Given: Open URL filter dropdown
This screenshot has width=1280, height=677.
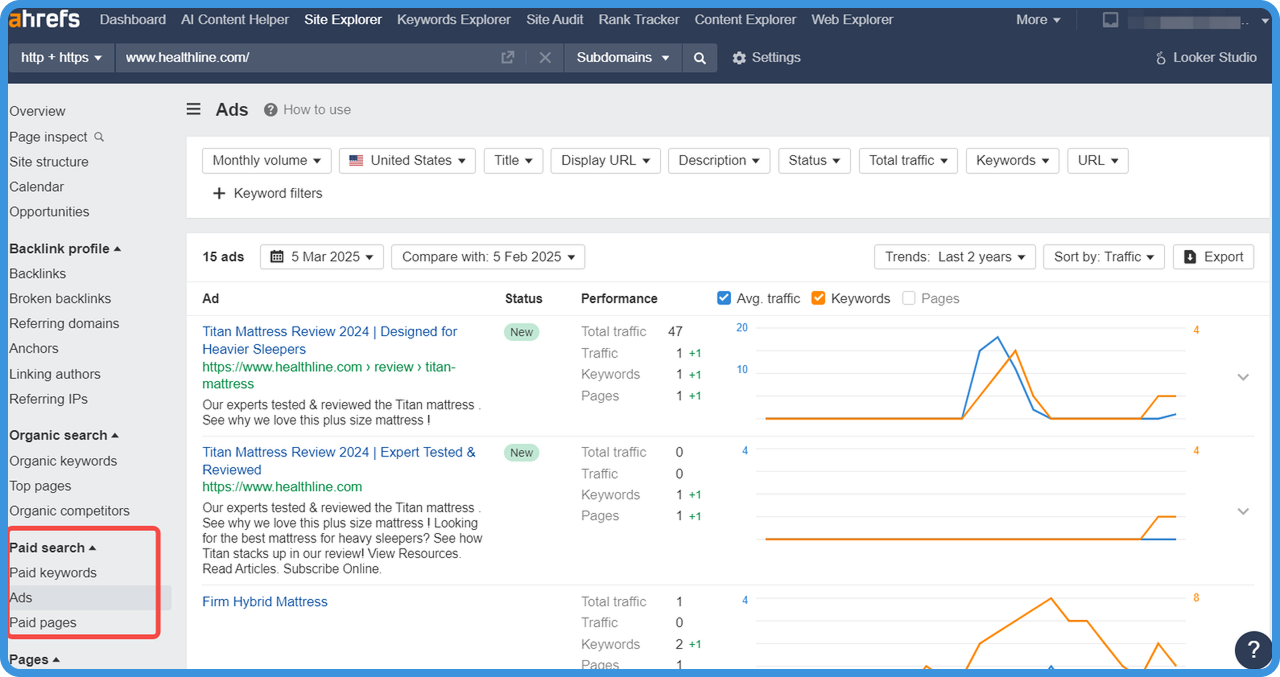Looking at the screenshot, I should (1098, 161).
